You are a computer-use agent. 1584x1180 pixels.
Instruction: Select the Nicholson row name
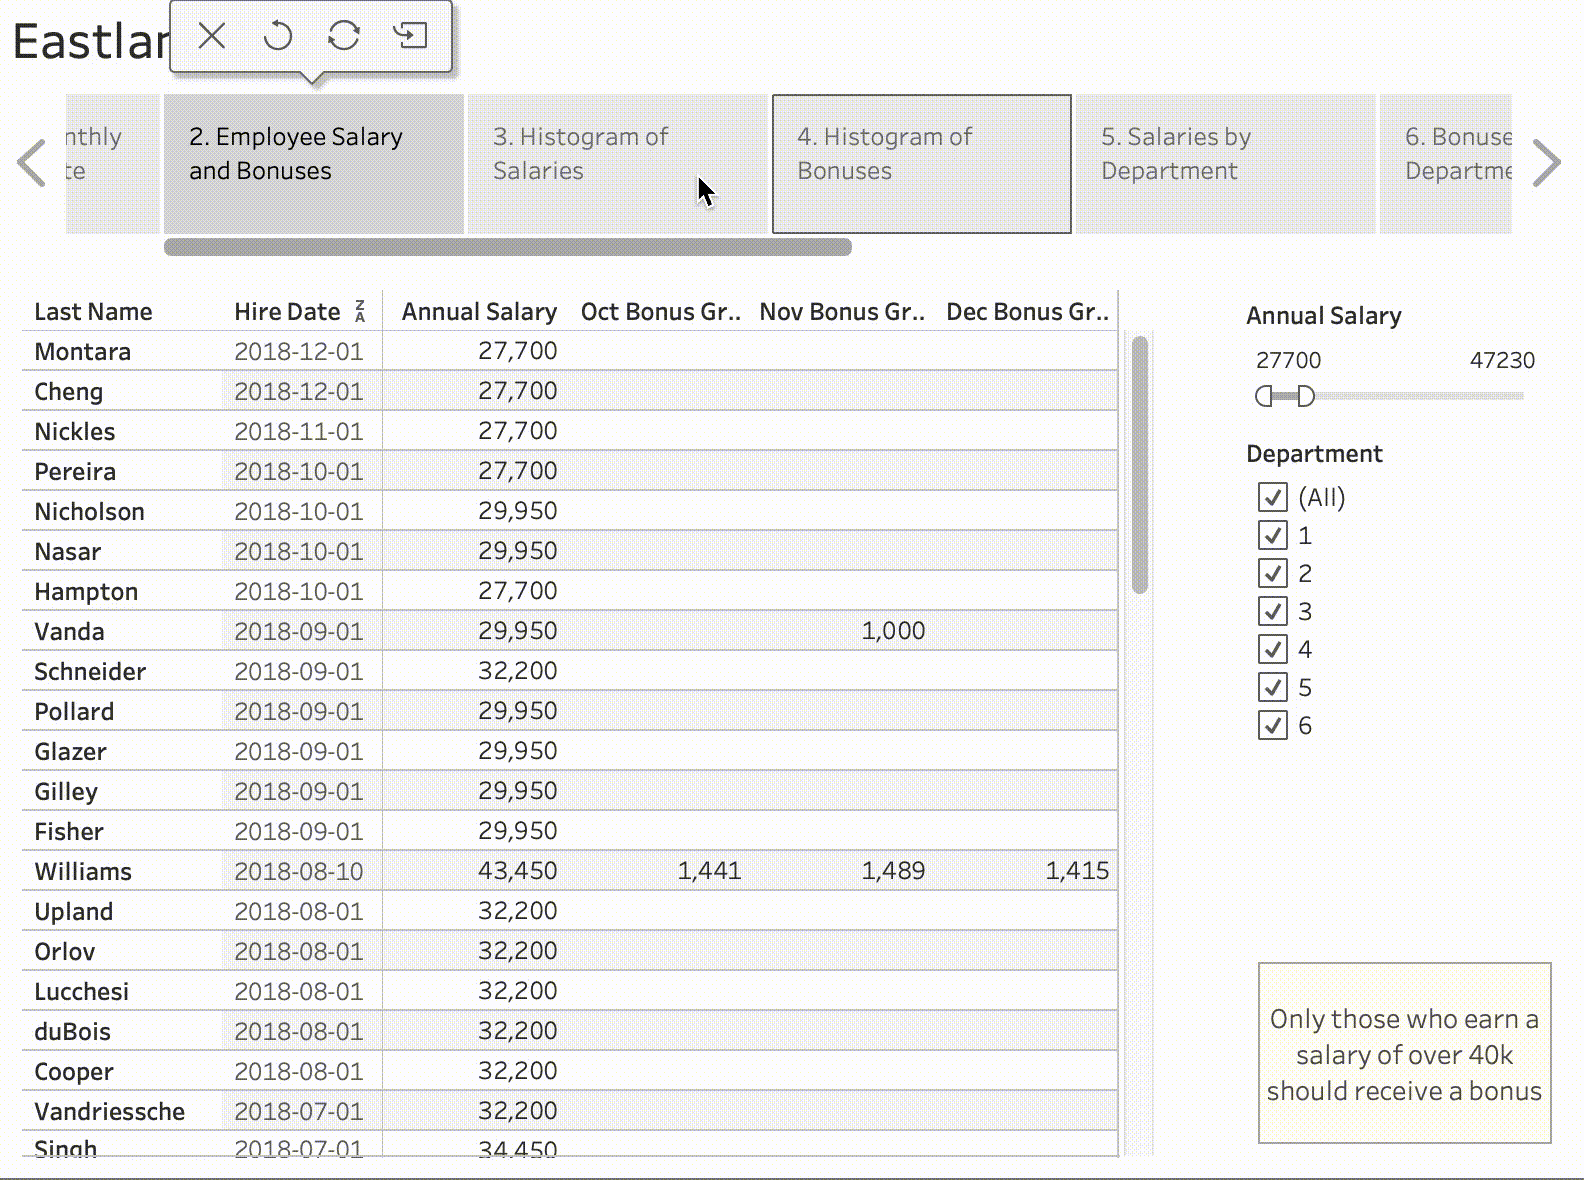pyautogui.click(x=89, y=512)
